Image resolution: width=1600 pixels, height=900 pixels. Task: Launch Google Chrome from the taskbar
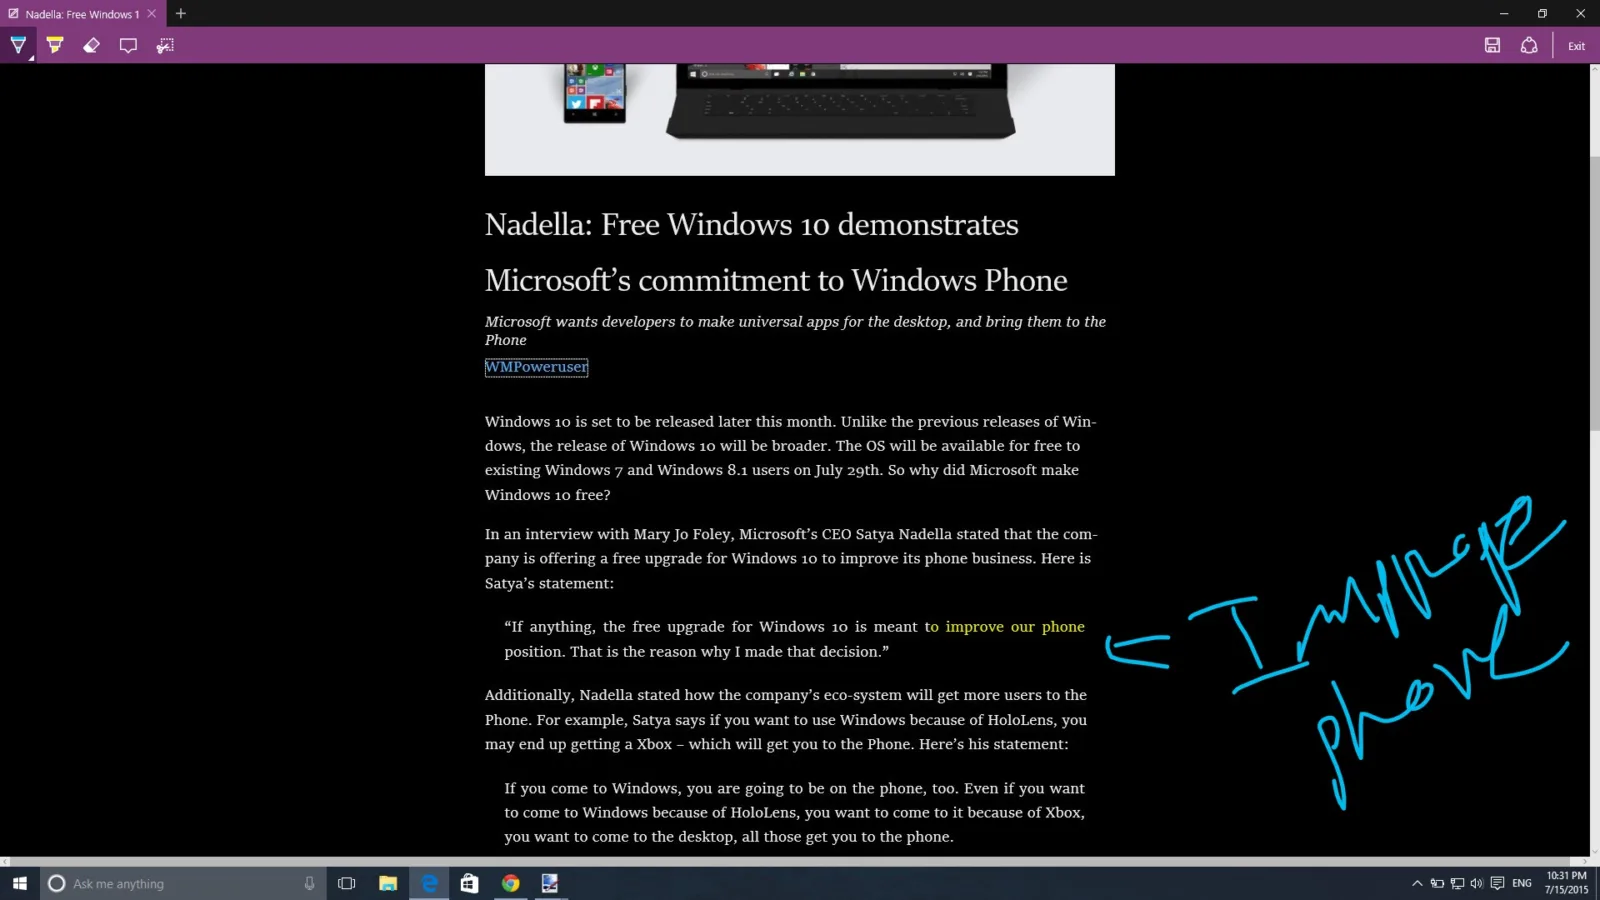(510, 883)
